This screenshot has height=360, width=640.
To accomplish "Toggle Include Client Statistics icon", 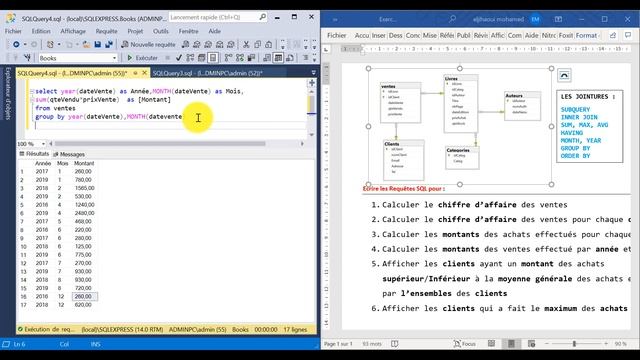I will [x=251, y=58].
